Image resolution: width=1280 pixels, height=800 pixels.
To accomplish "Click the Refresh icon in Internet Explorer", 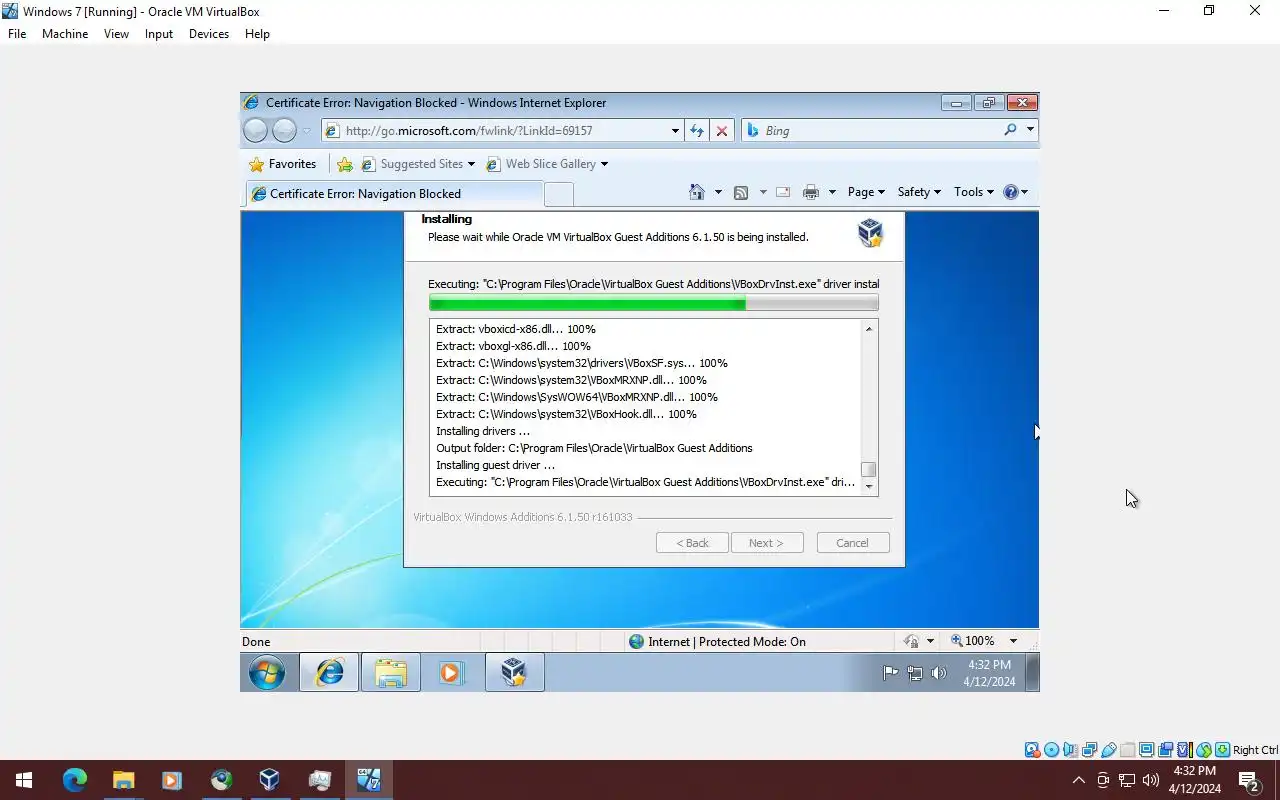I will pos(697,130).
